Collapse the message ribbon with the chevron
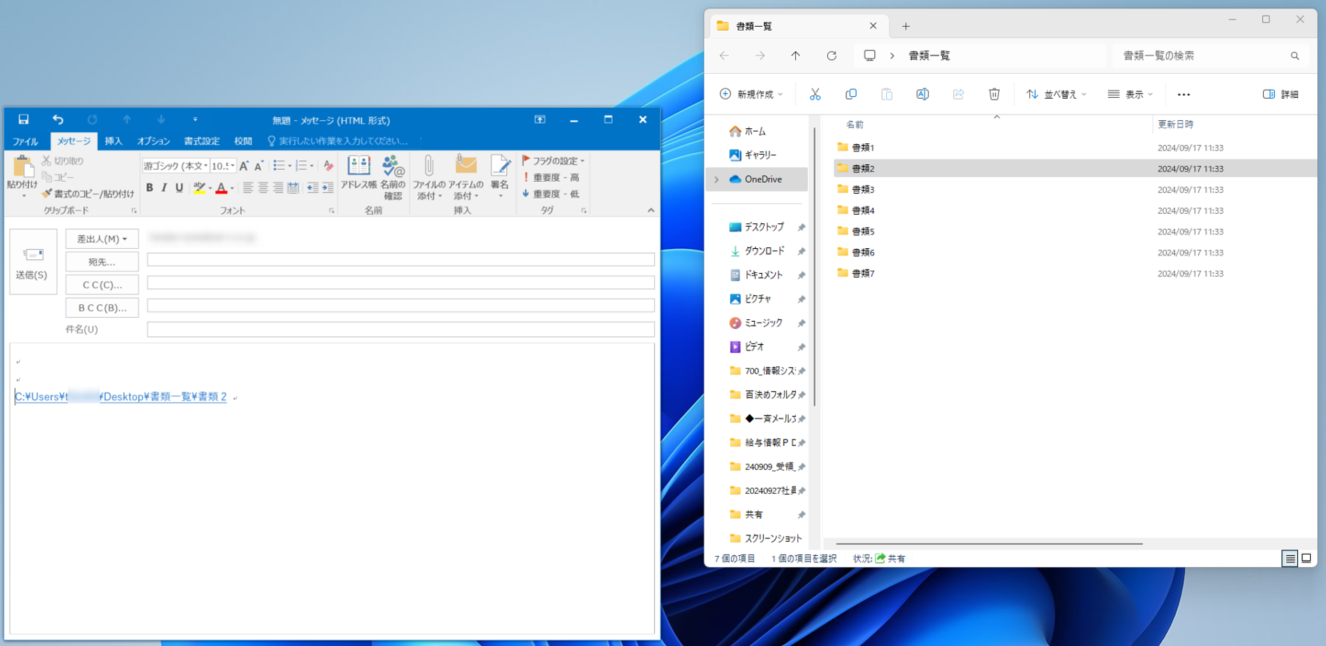This screenshot has width=1326, height=646. pos(651,211)
